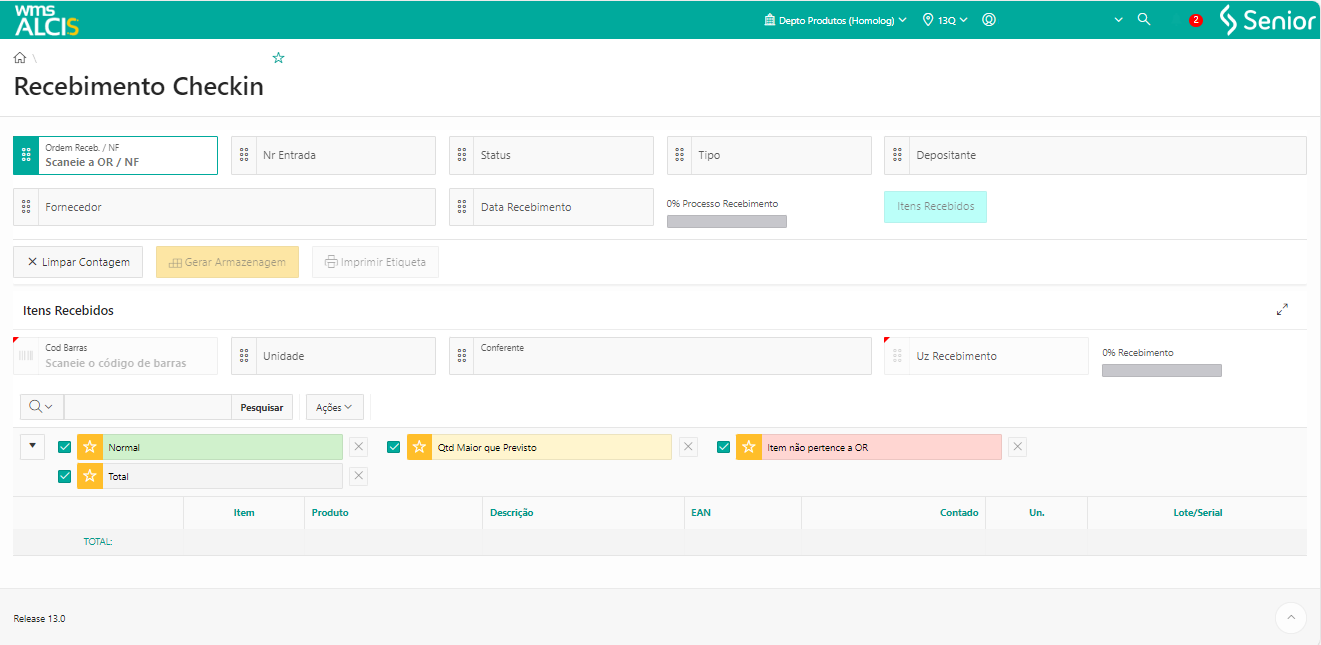Image resolution: width=1321 pixels, height=645 pixels.
Task: Click Imprimir Etiqueta button
Action: point(375,262)
